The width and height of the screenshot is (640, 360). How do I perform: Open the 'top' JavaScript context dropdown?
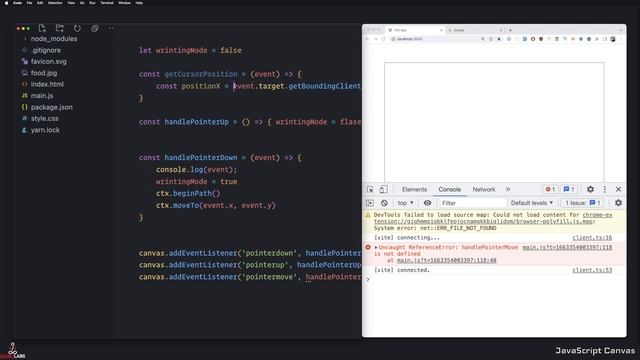pyautogui.click(x=405, y=203)
